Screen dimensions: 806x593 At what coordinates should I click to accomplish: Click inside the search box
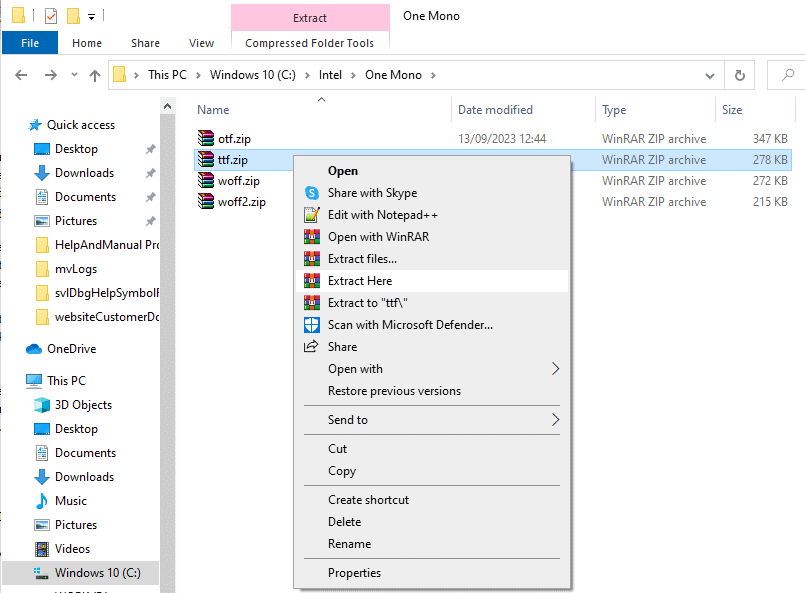[x=786, y=76]
